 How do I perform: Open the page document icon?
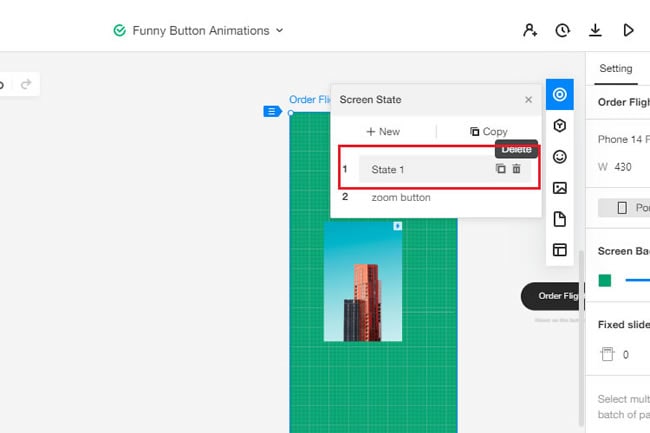tap(560, 219)
